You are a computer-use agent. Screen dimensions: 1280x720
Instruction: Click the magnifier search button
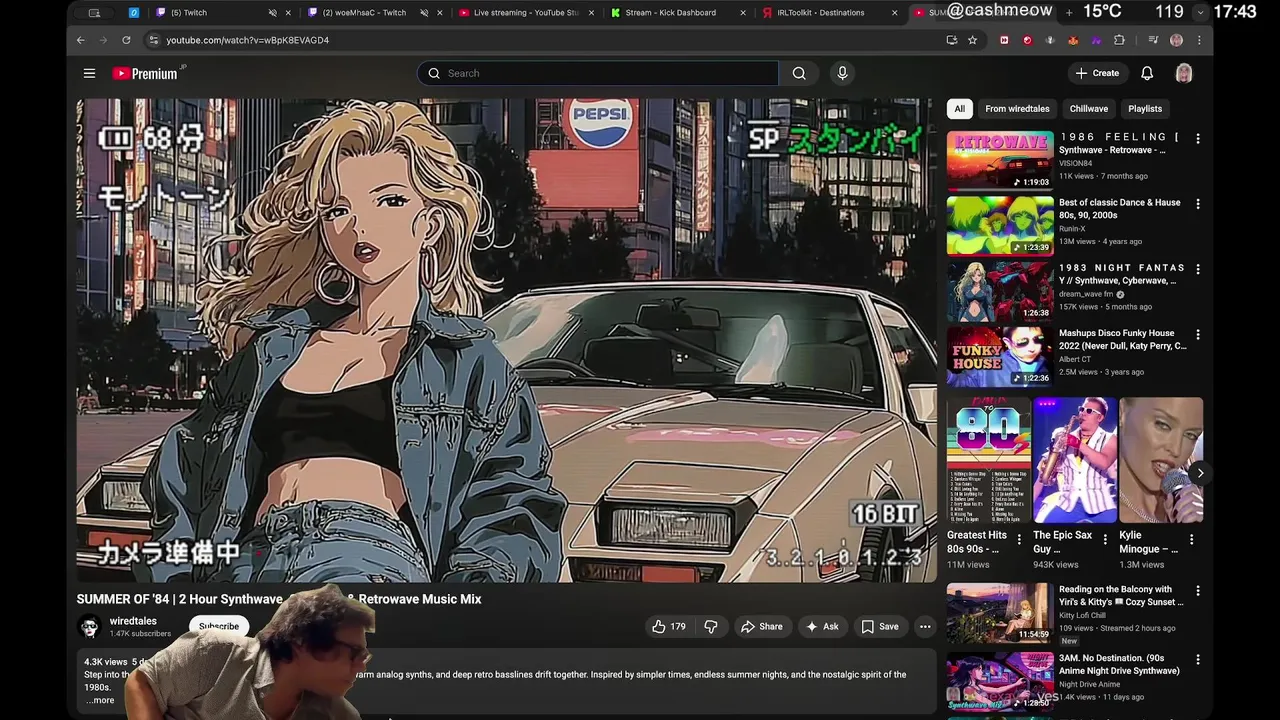[799, 73]
